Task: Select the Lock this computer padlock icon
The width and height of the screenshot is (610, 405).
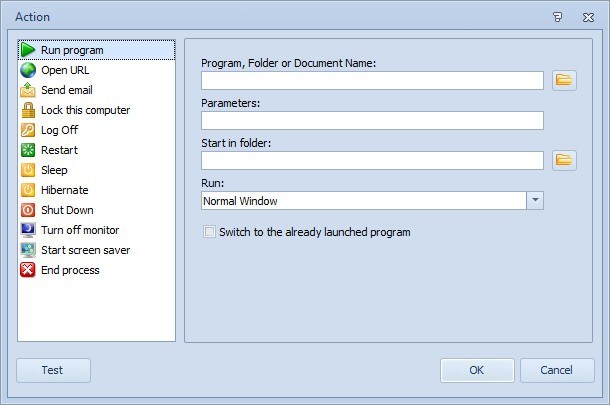Action: coord(28,110)
